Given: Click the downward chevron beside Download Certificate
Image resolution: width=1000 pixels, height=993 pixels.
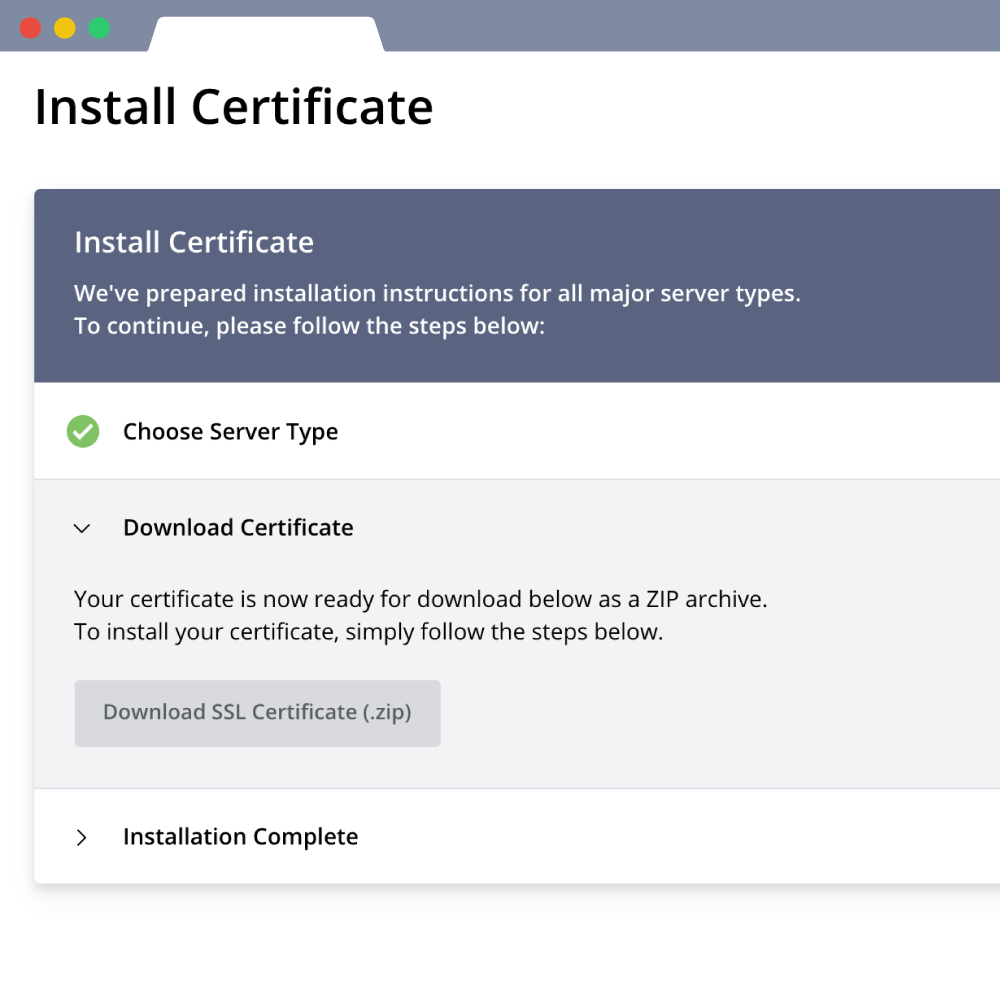Looking at the screenshot, I should (82, 528).
